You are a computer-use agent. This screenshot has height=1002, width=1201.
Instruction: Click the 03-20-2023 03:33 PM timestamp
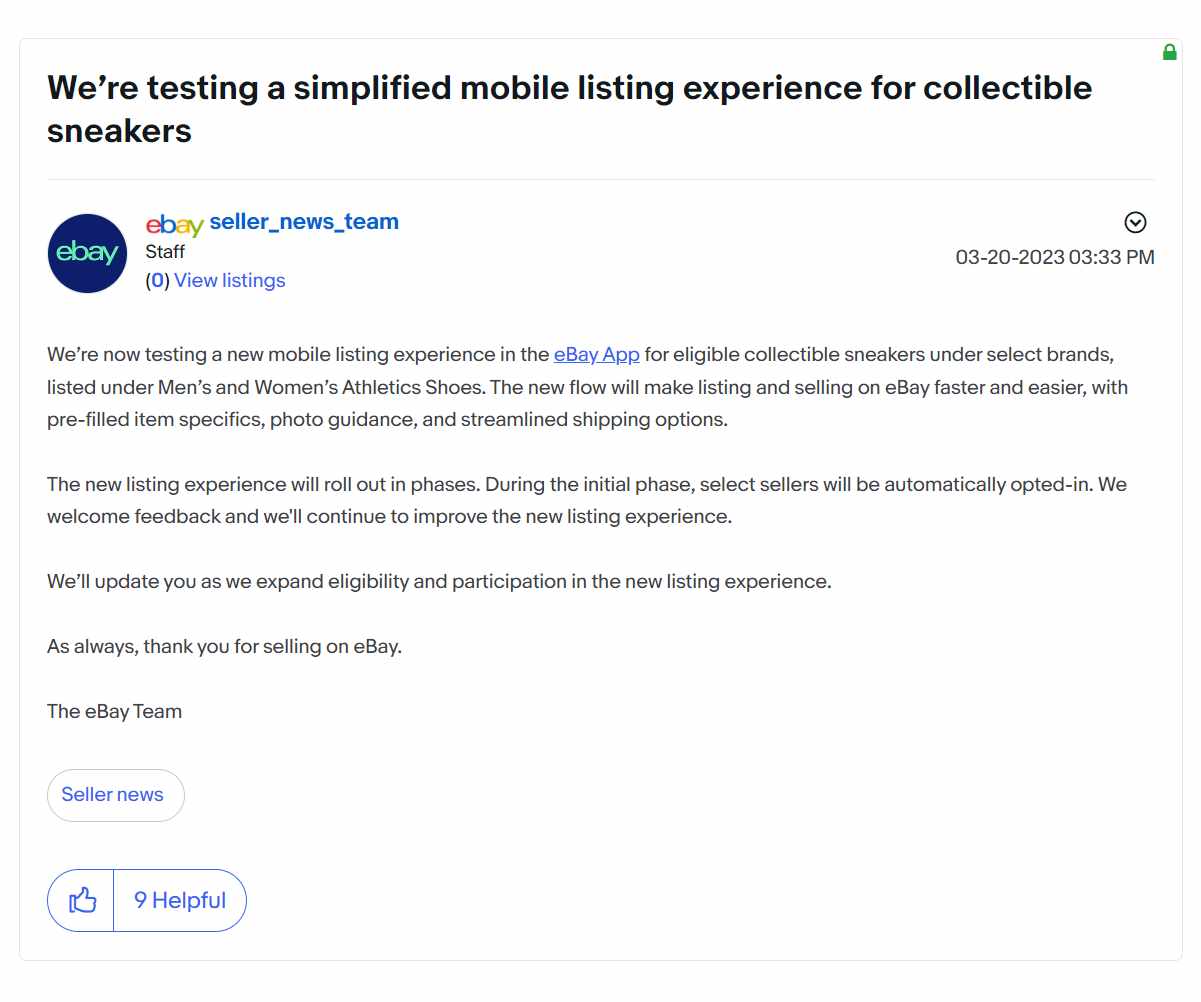coord(1055,257)
